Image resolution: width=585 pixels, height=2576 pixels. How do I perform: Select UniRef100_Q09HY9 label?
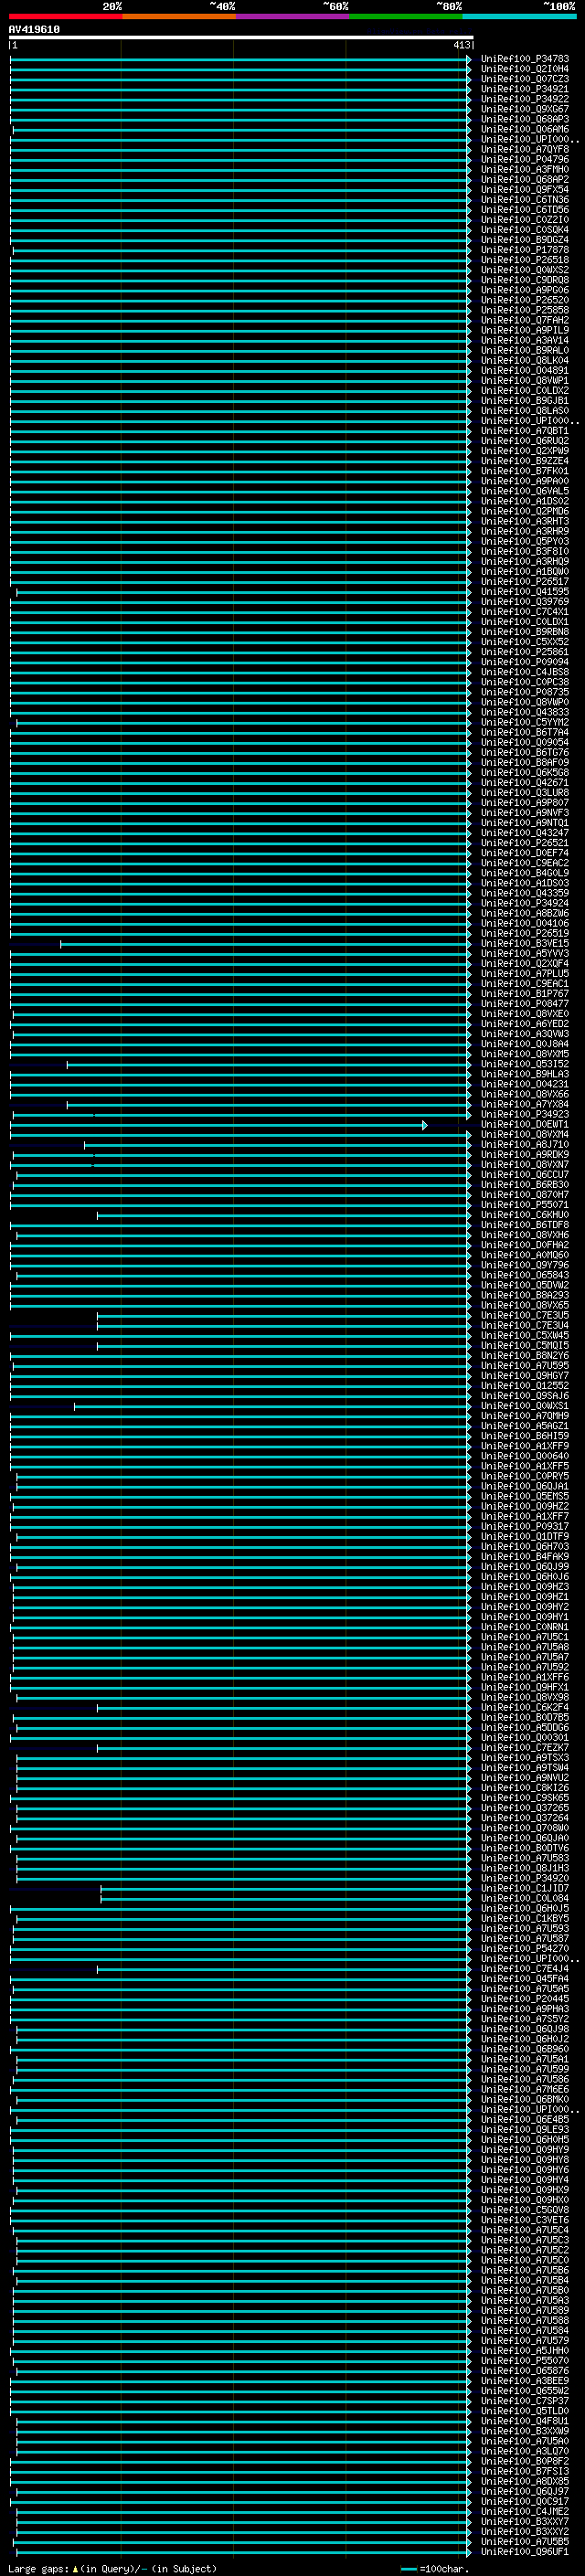coord(525,2149)
